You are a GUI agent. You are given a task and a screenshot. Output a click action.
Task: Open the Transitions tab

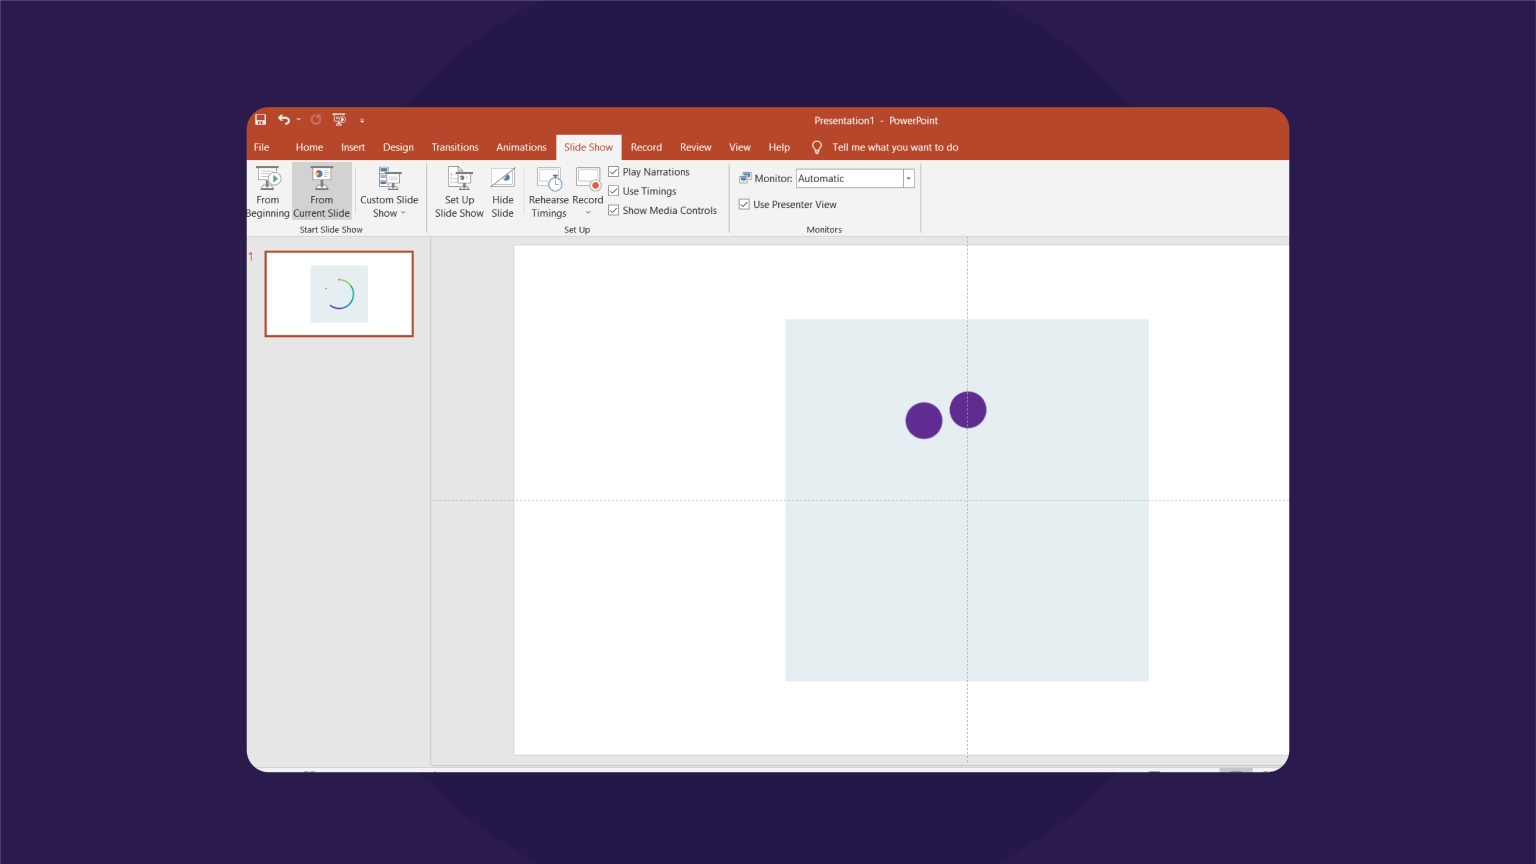coord(455,147)
